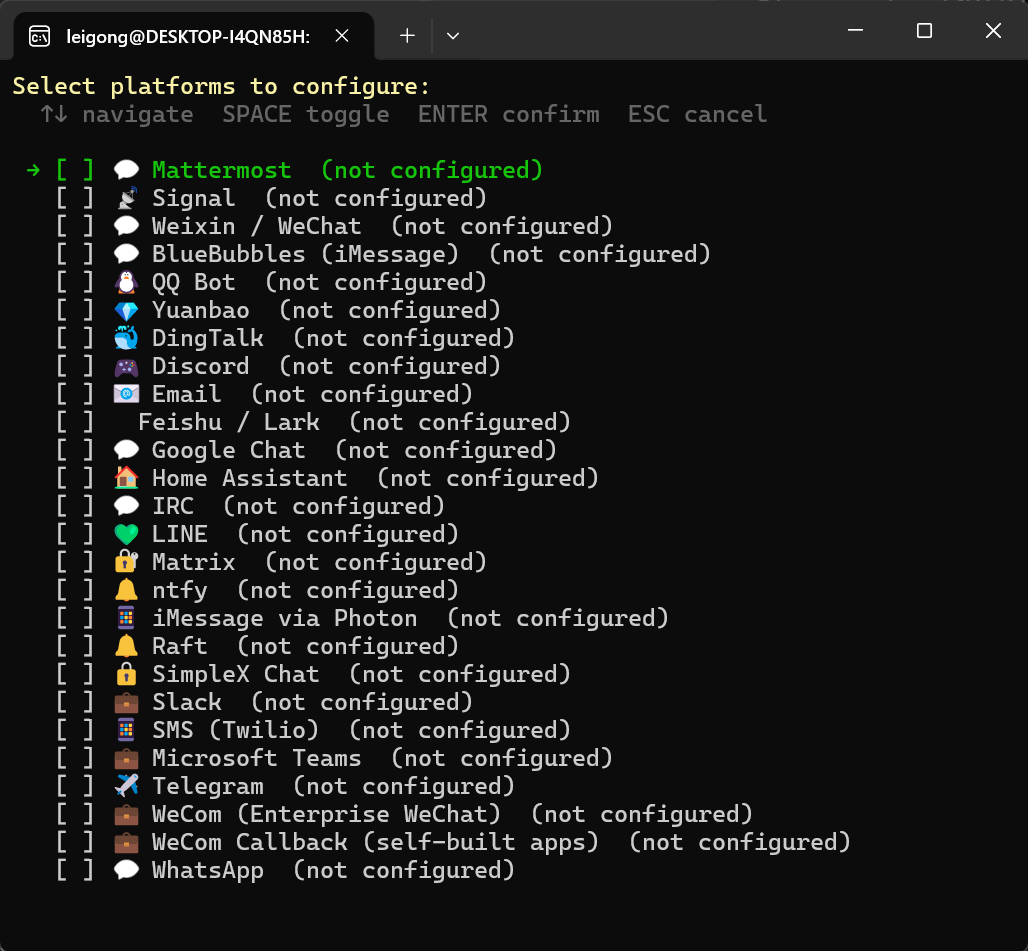The width and height of the screenshot is (1028, 951).
Task: Toggle the Mattermost checkbox
Action: point(75,170)
